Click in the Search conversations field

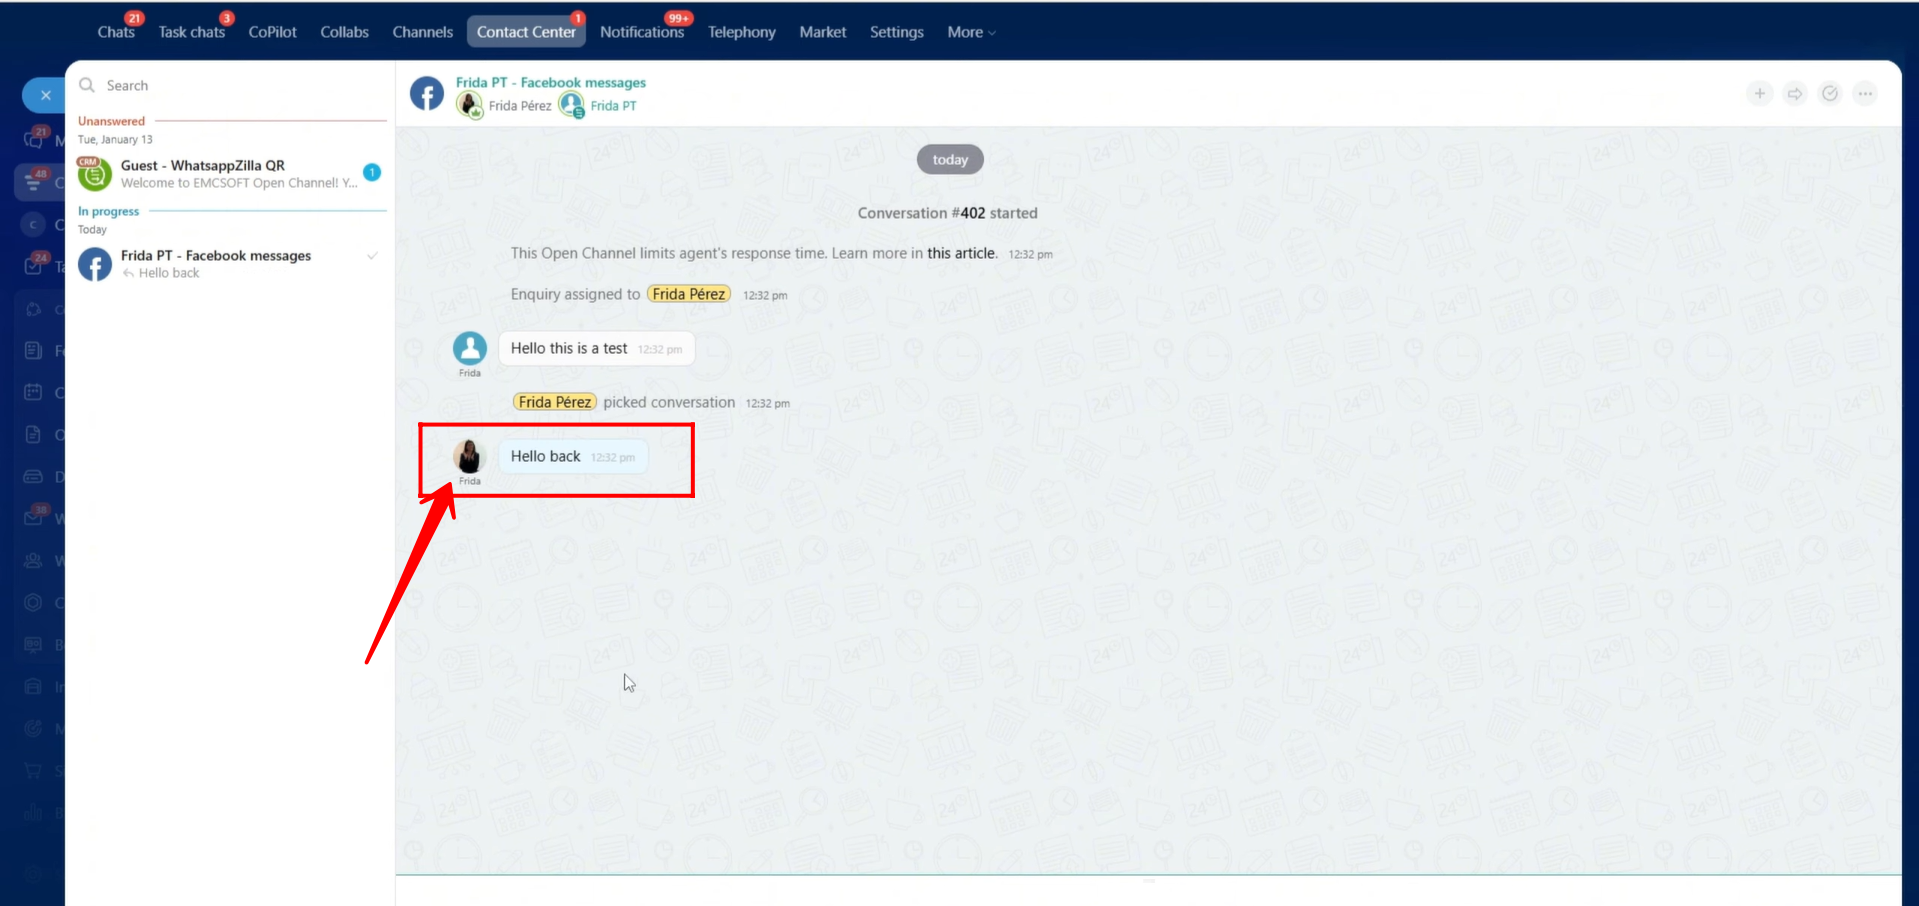pos(240,86)
